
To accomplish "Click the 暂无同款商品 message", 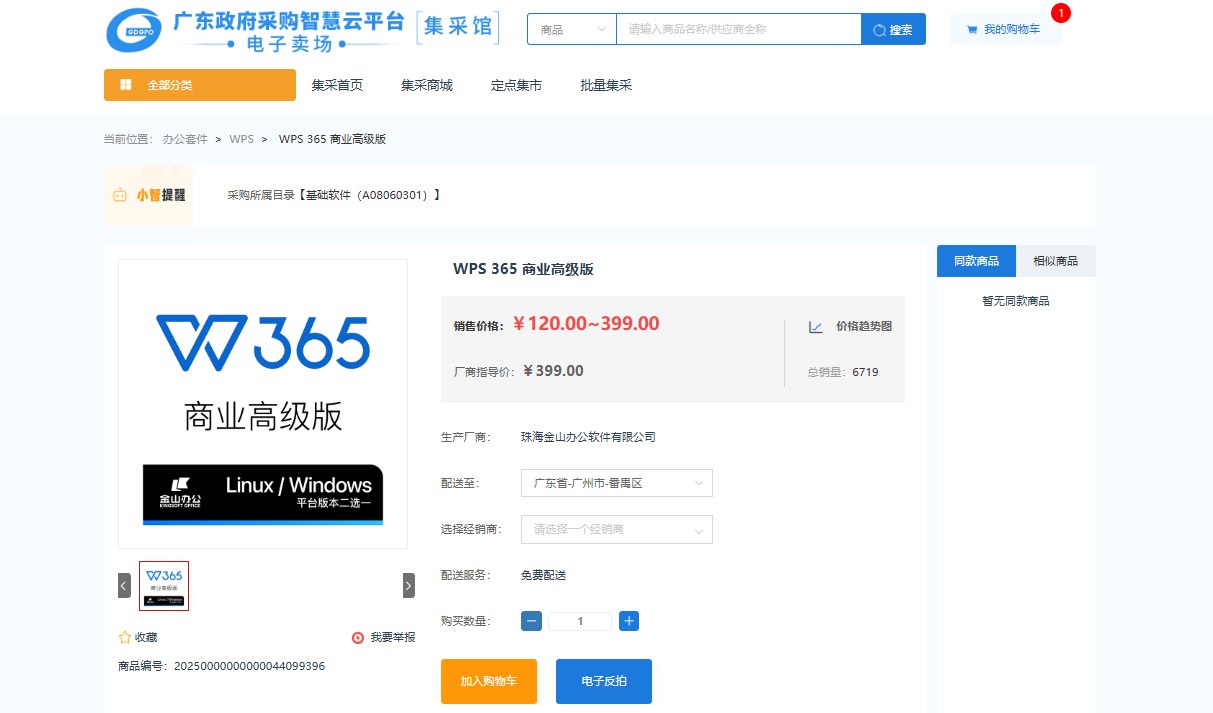I will (1016, 301).
